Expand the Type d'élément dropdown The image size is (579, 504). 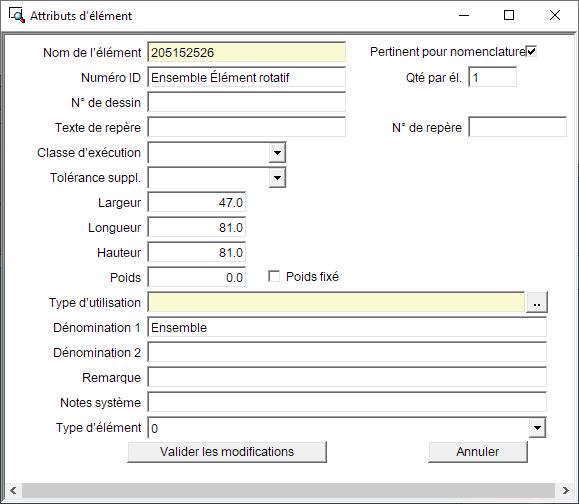(x=537, y=428)
